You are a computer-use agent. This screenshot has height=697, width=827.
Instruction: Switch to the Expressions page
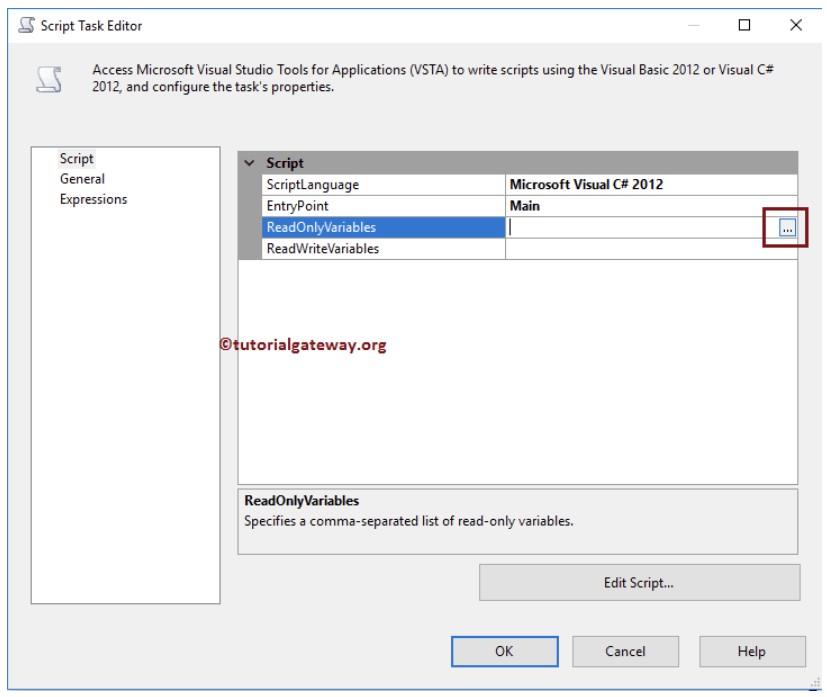coord(93,199)
